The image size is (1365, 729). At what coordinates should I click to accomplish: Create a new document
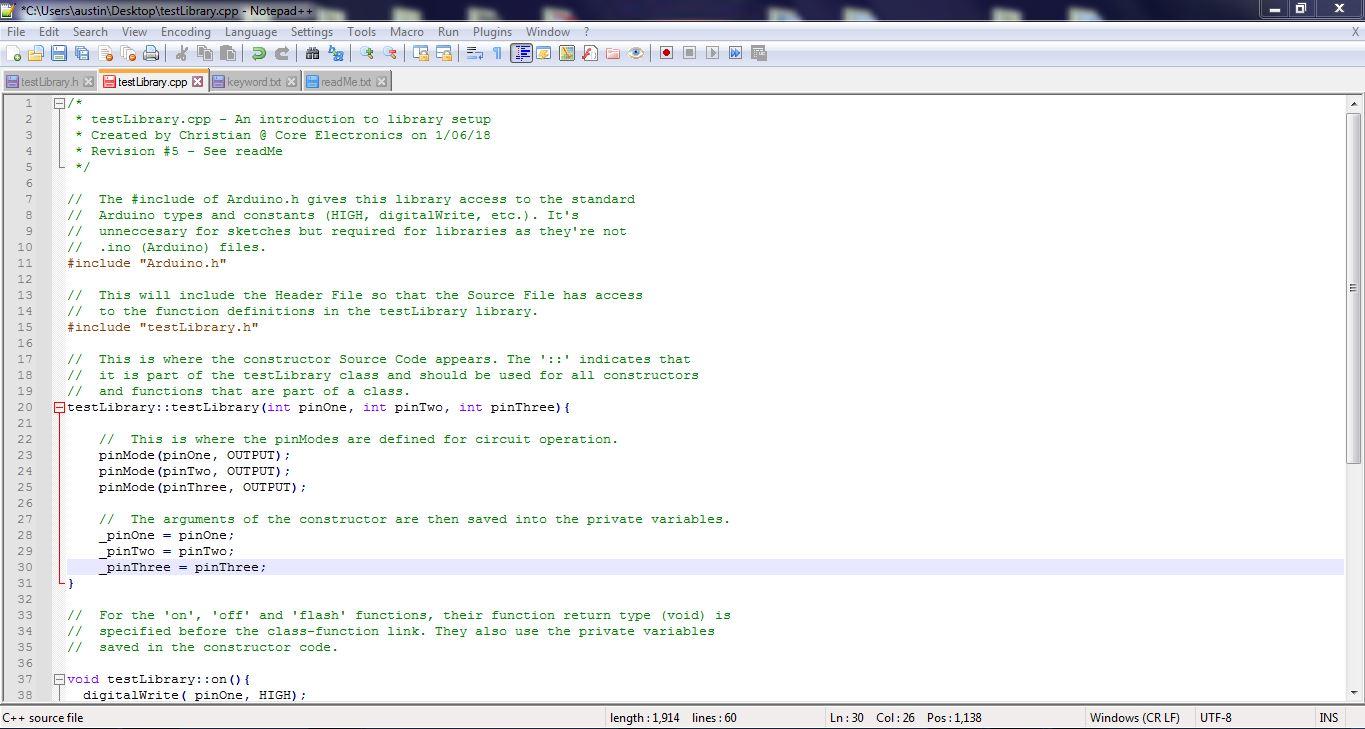pos(16,53)
